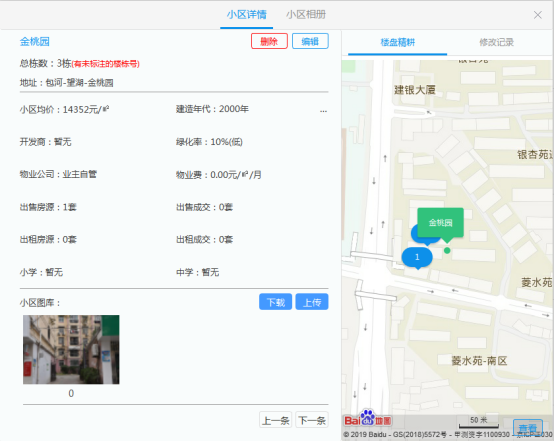Click the 下载 button in gallery
The height and width of the screenshot is (441, 554).
coord(276,302)
